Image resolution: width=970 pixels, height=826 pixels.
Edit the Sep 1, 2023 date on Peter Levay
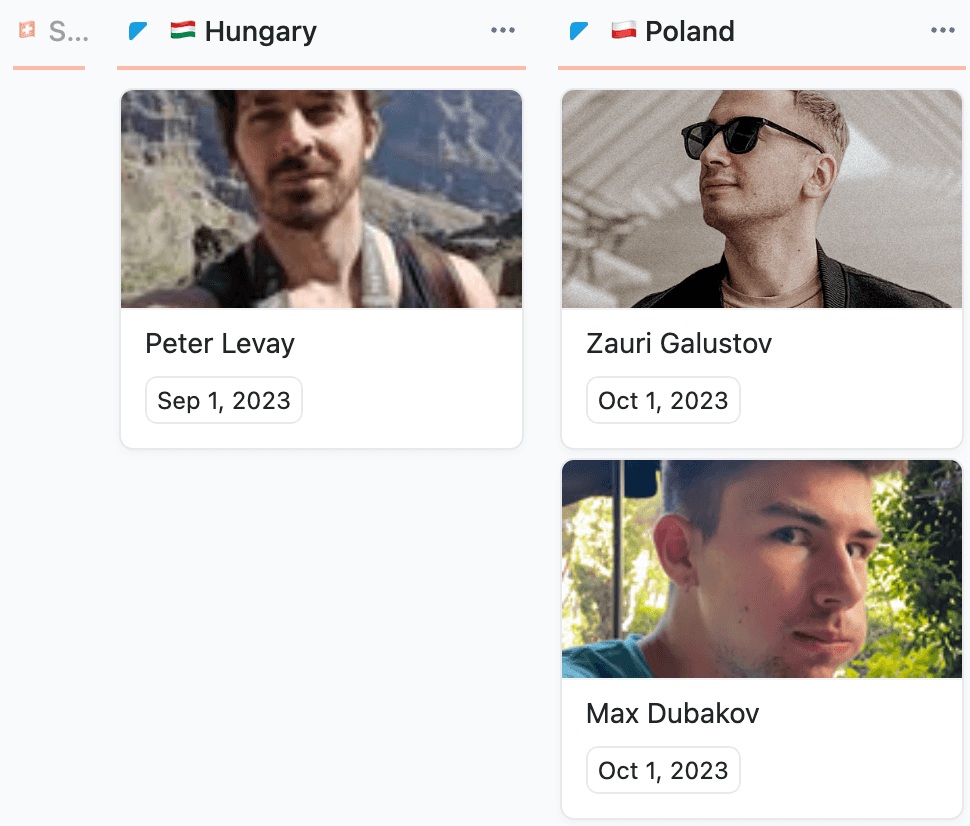(x=224, y=401)
